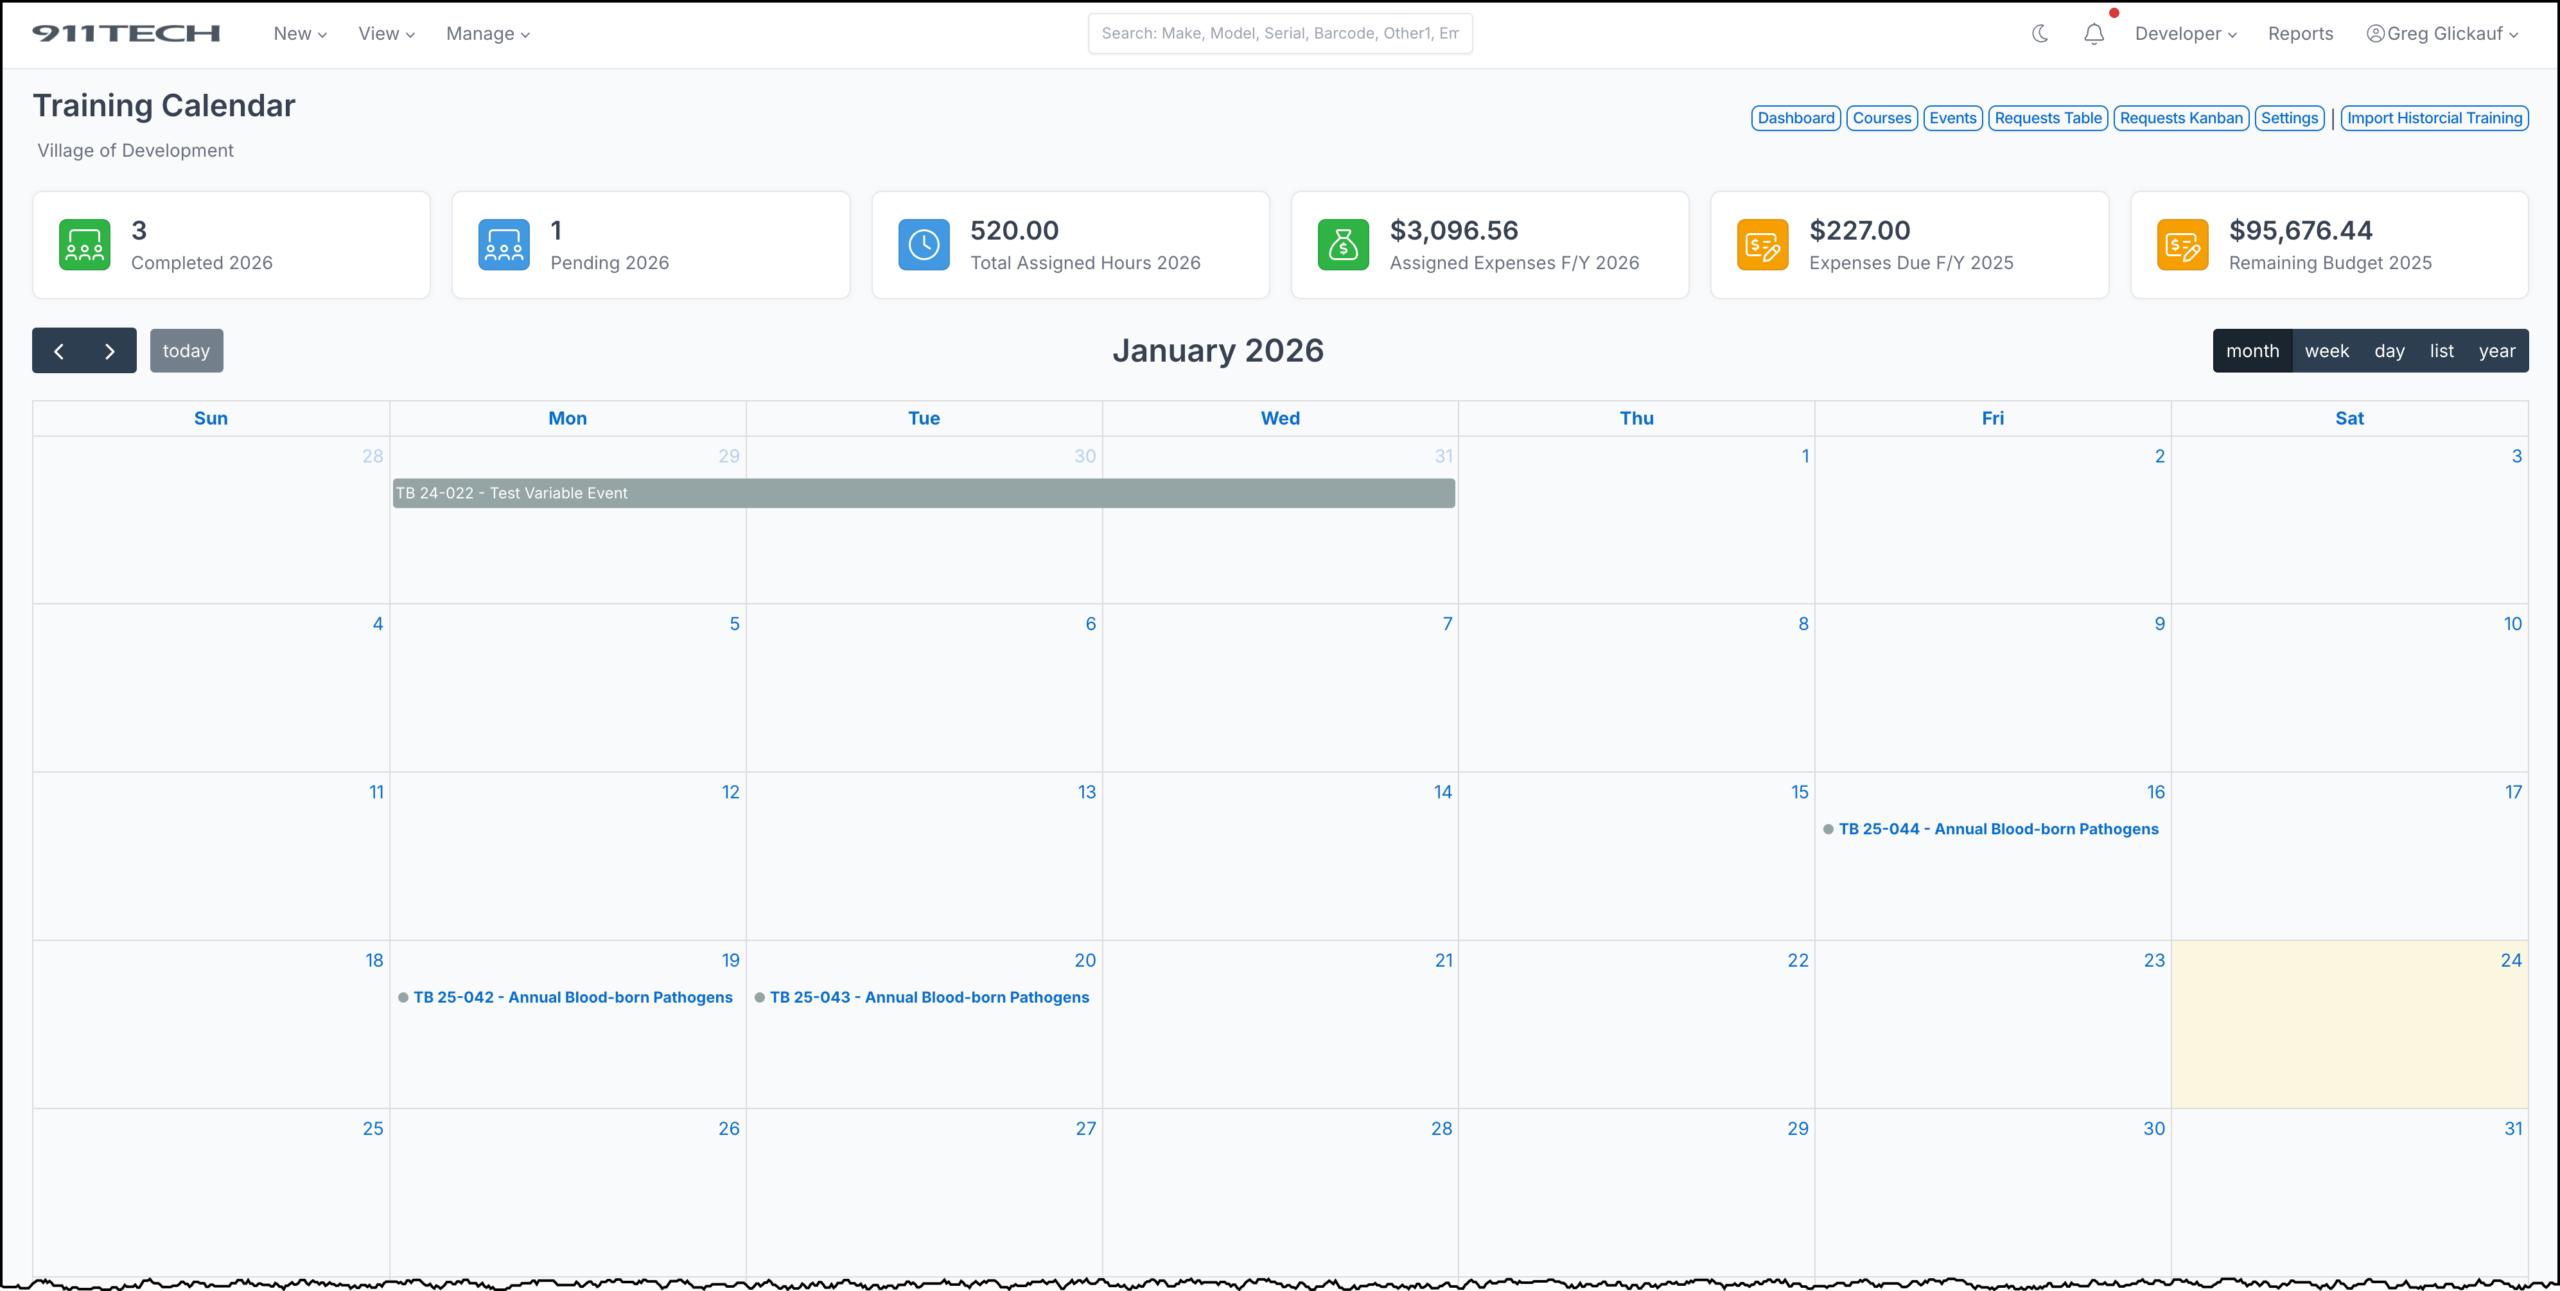Screen dimensions: 2560x1291
Task: Click the Expenses Due F/Y 2025 icon
Action: click(x=1763, y=245)
